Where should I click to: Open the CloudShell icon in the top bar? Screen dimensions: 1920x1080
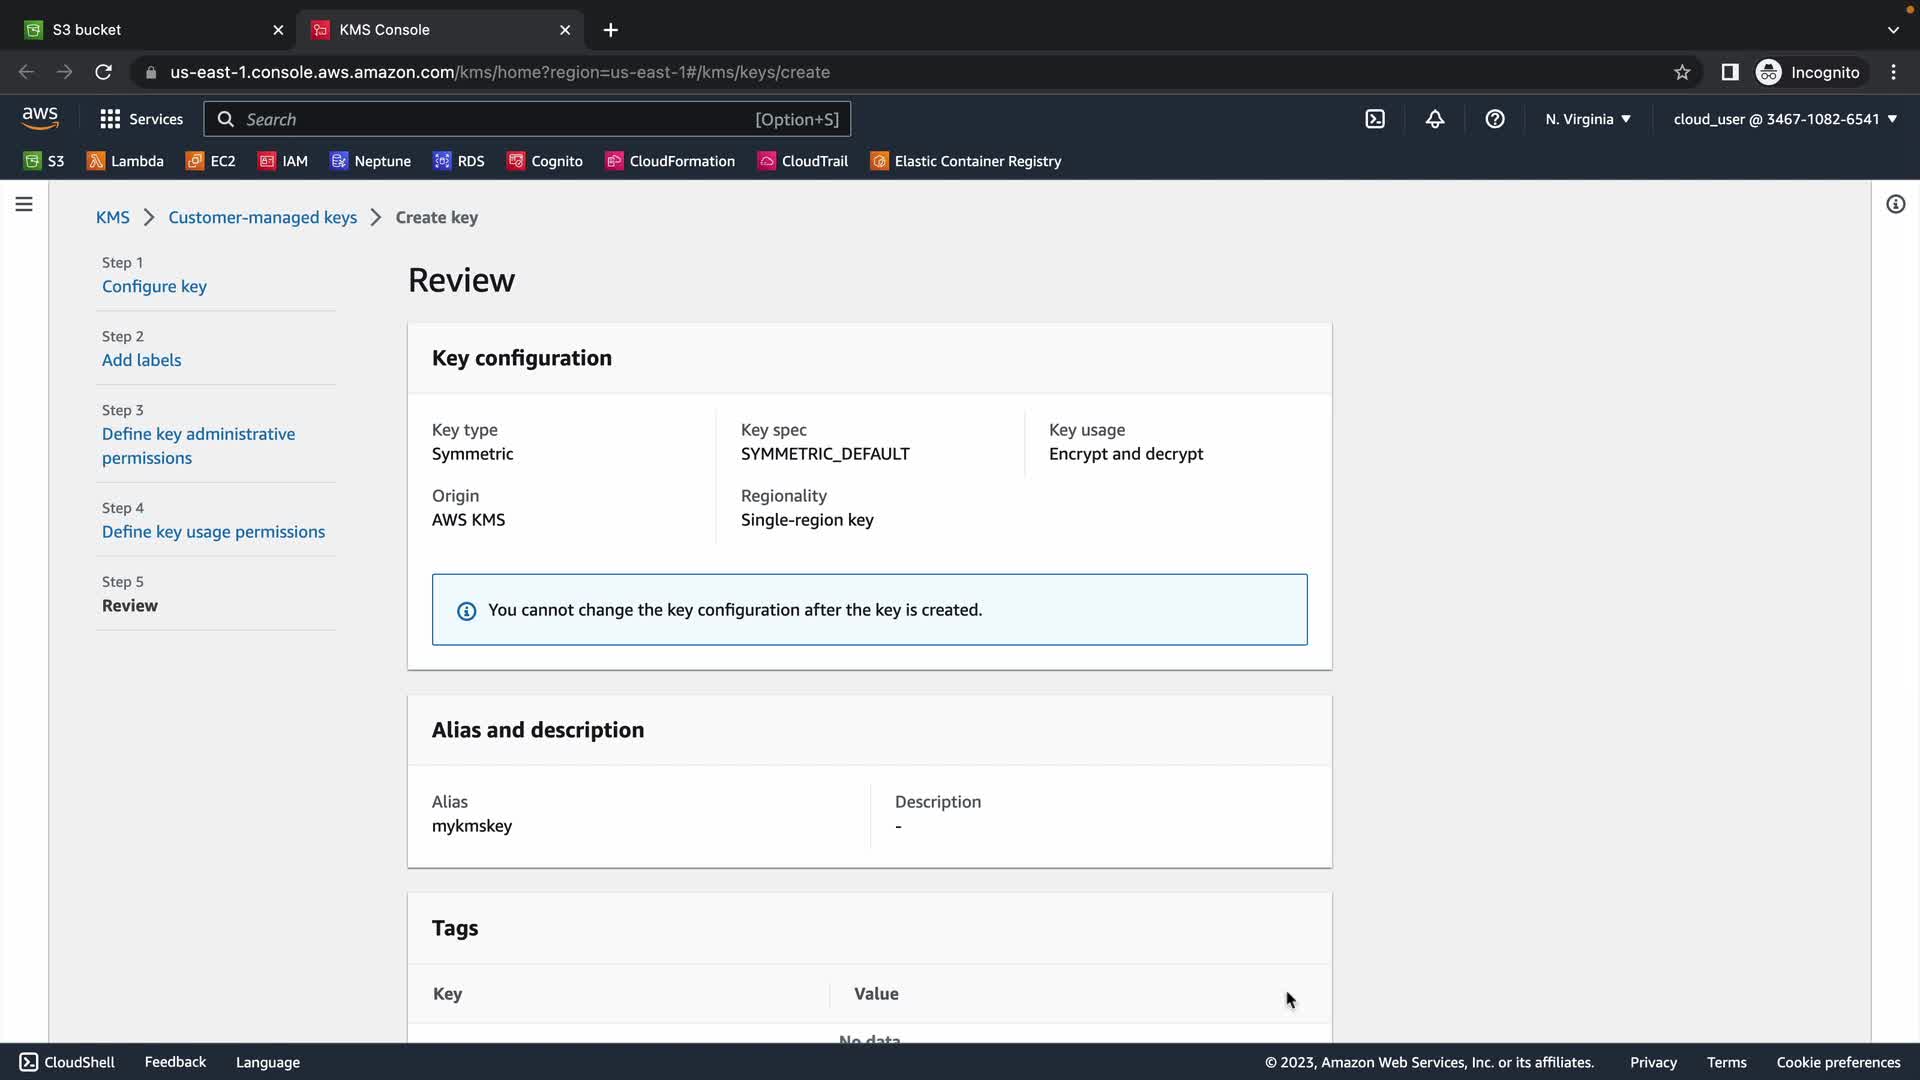(x=1375, y=119)
